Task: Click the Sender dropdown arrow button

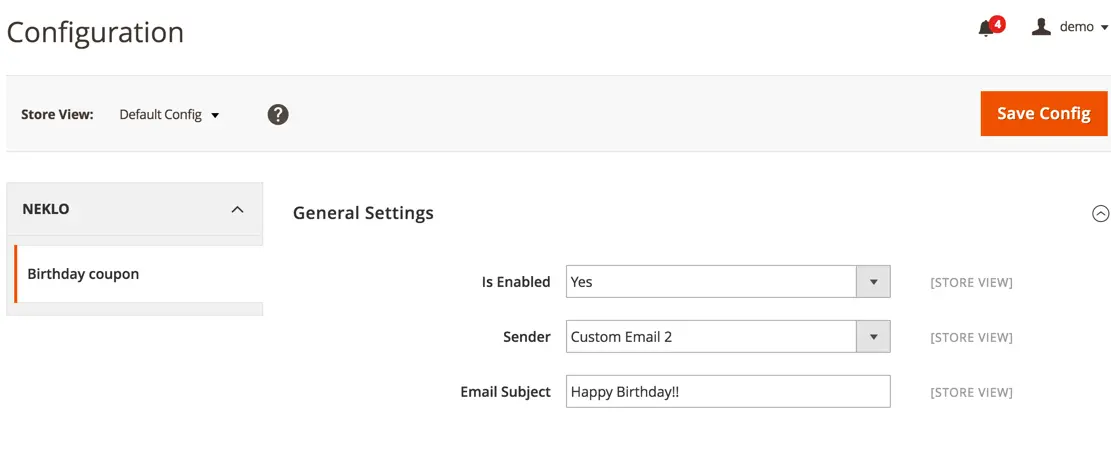Action: point(874,337)
